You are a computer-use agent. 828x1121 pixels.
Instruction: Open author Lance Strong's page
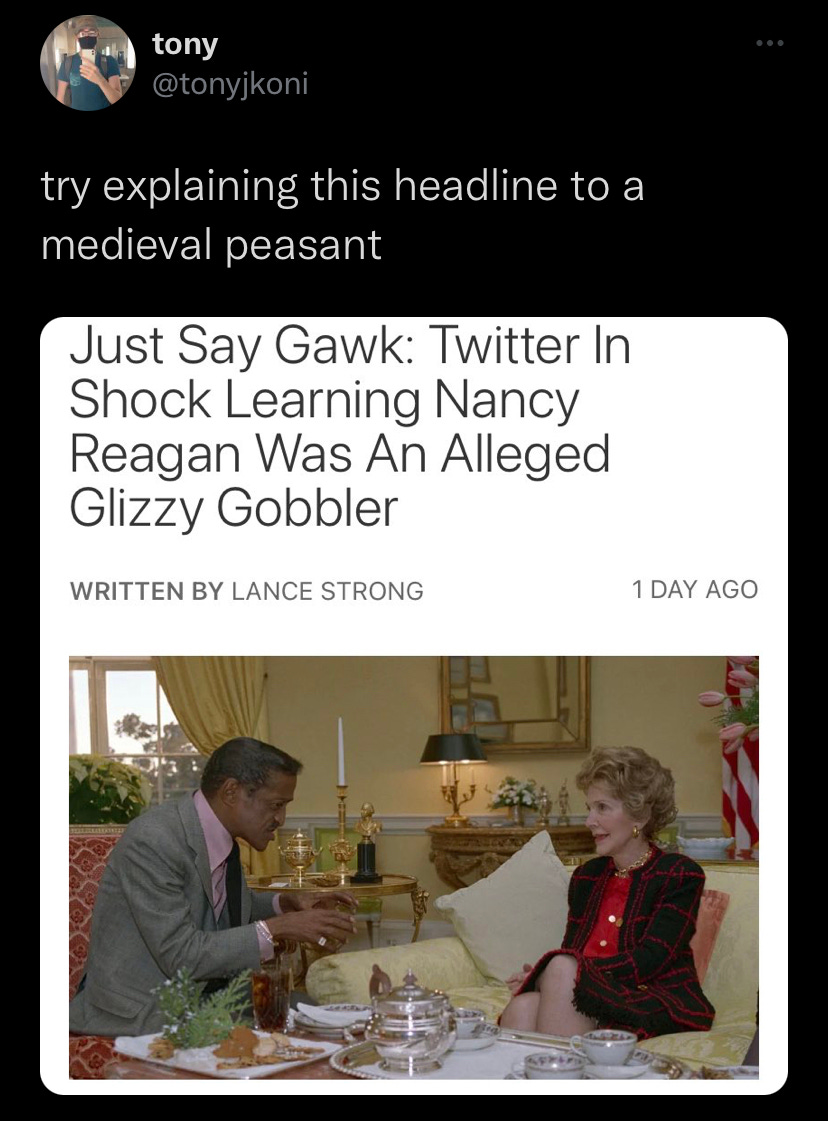327,591
